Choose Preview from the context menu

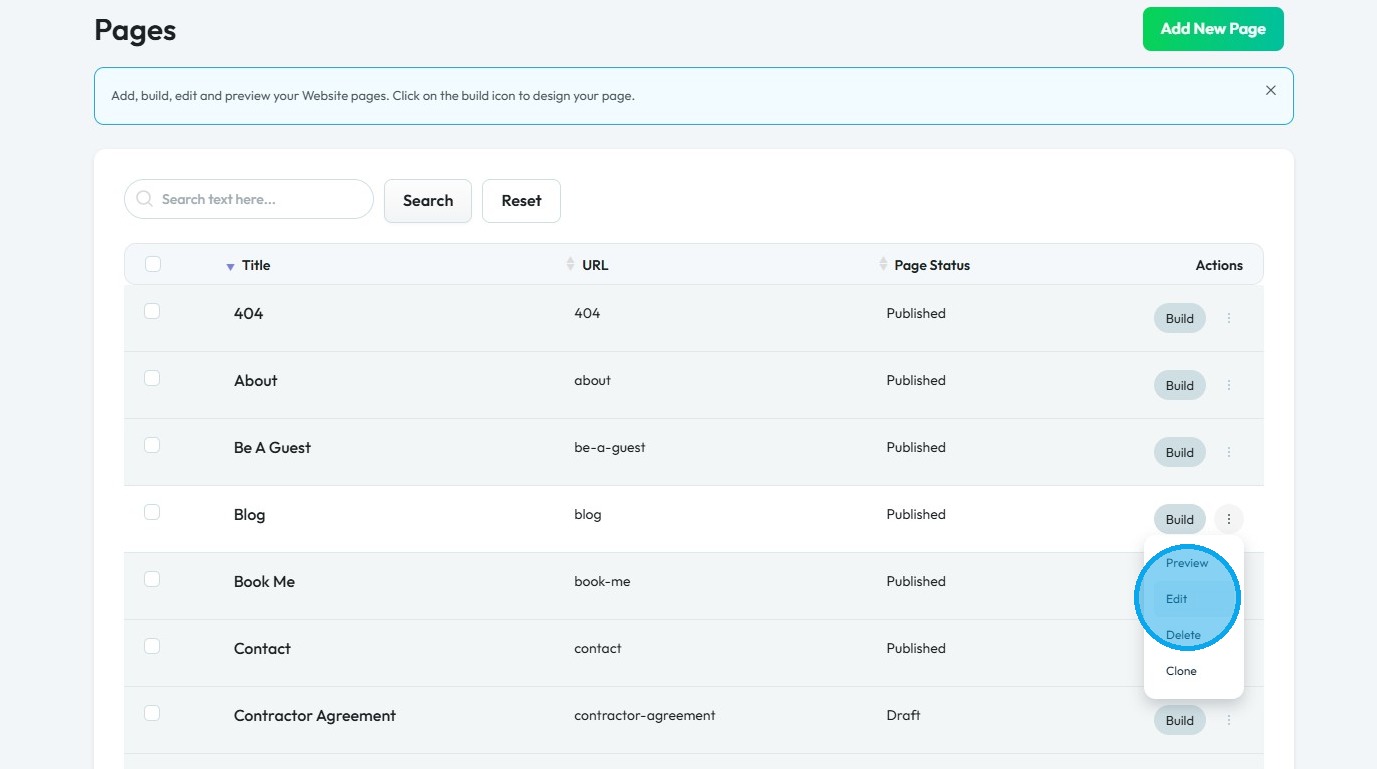point(1187,563)
